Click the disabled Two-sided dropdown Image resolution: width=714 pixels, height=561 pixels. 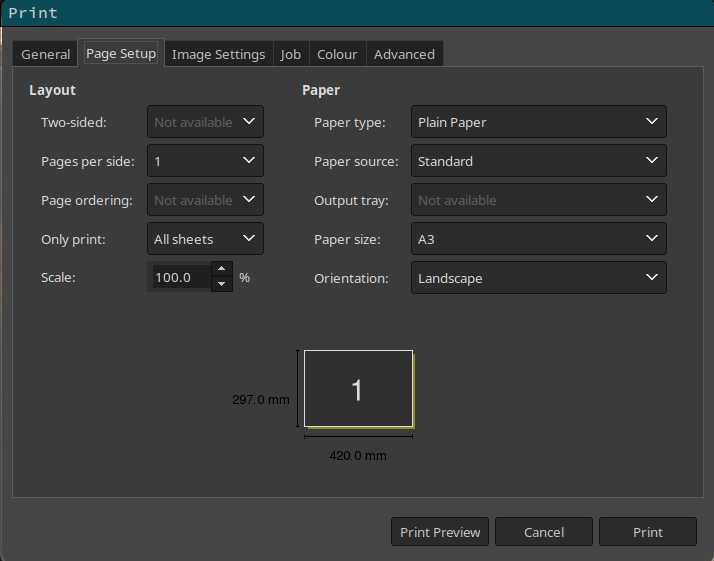(x=205, y=122)
